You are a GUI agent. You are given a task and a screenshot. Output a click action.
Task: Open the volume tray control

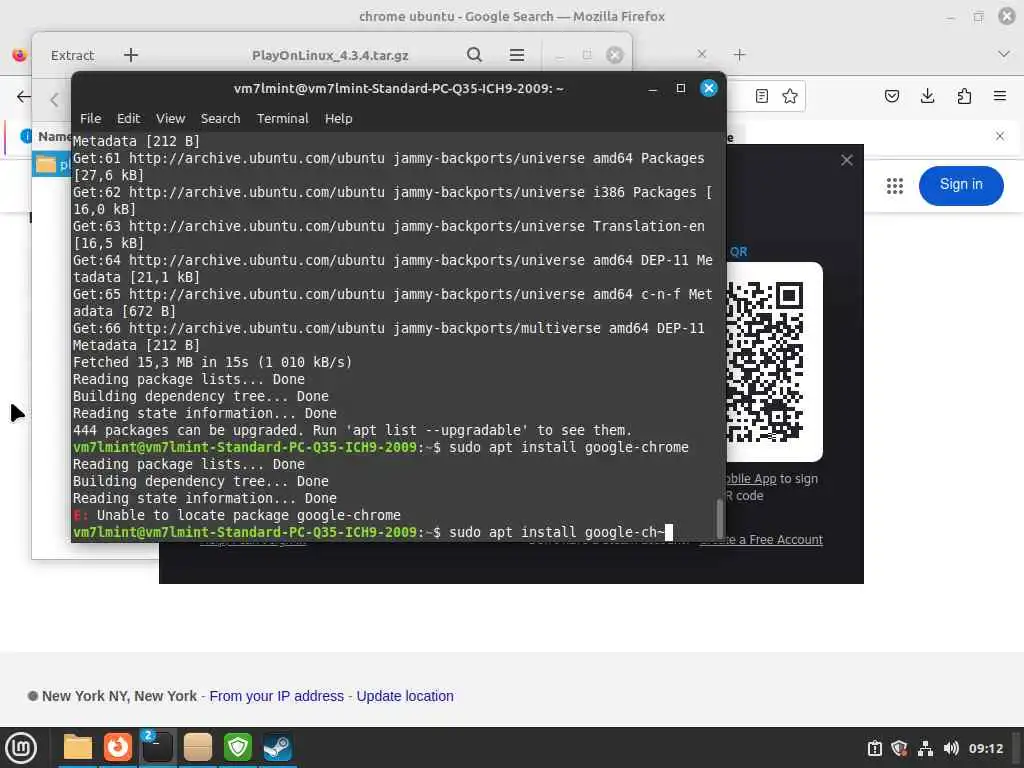click(951, 748)
